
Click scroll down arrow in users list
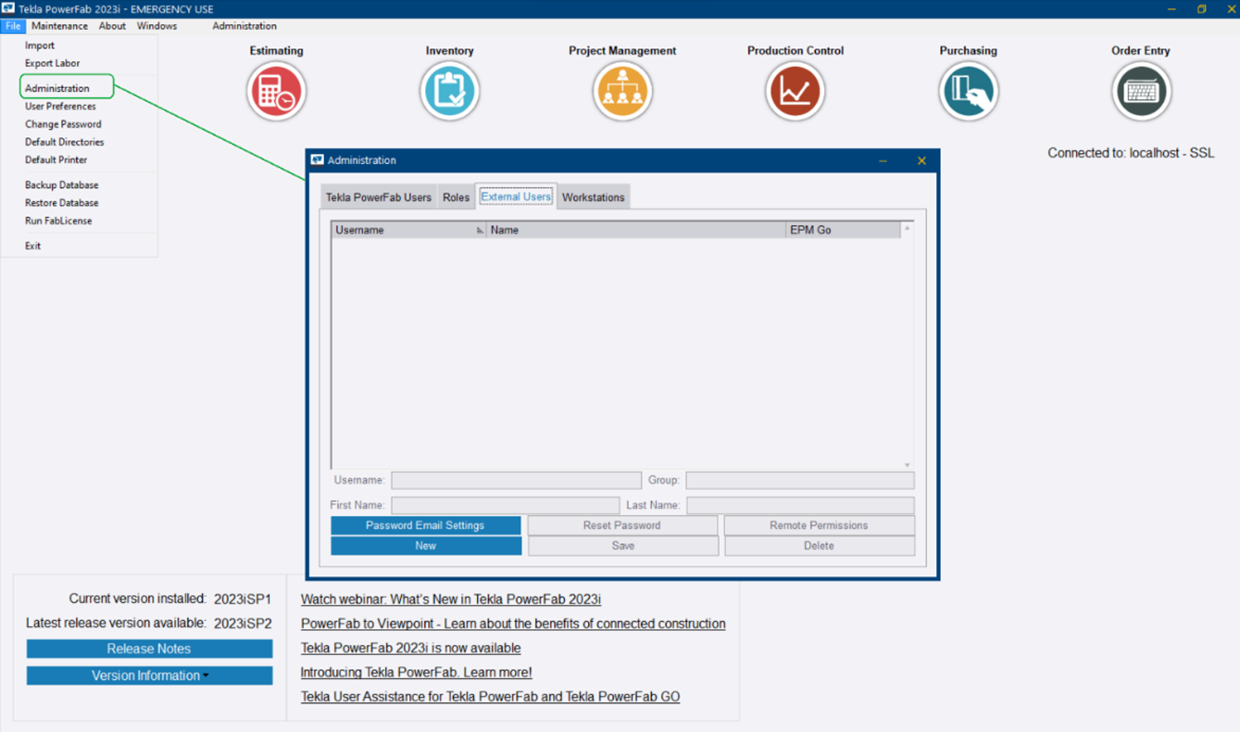click(907, 465)
